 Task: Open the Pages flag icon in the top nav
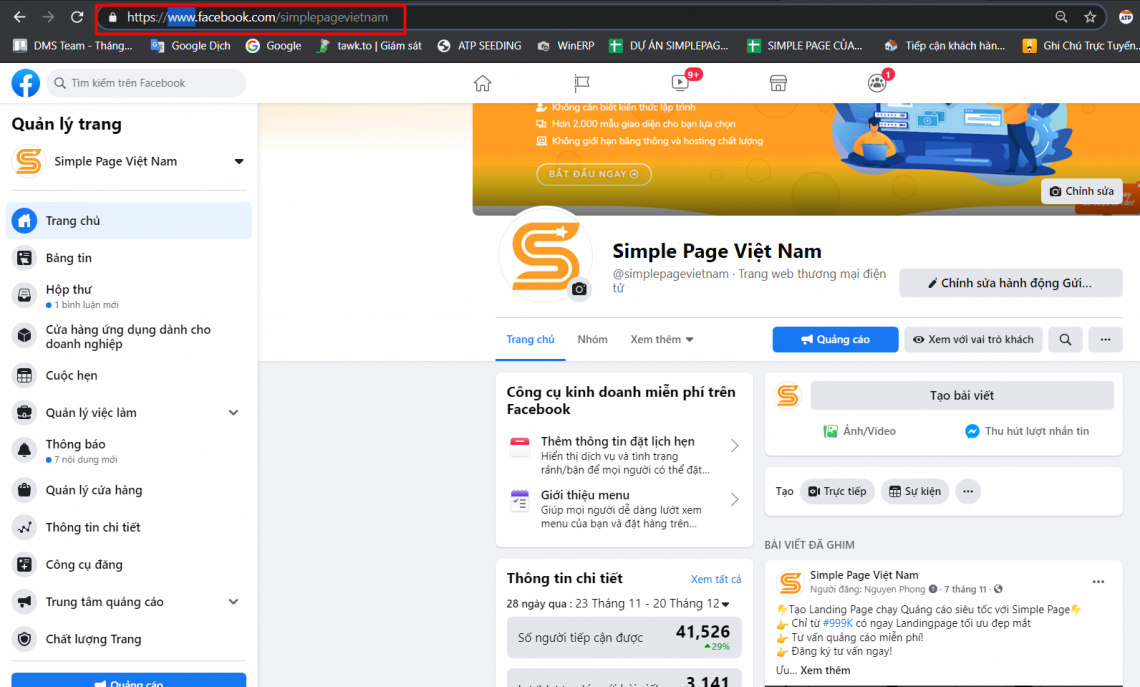click(582, 83)
